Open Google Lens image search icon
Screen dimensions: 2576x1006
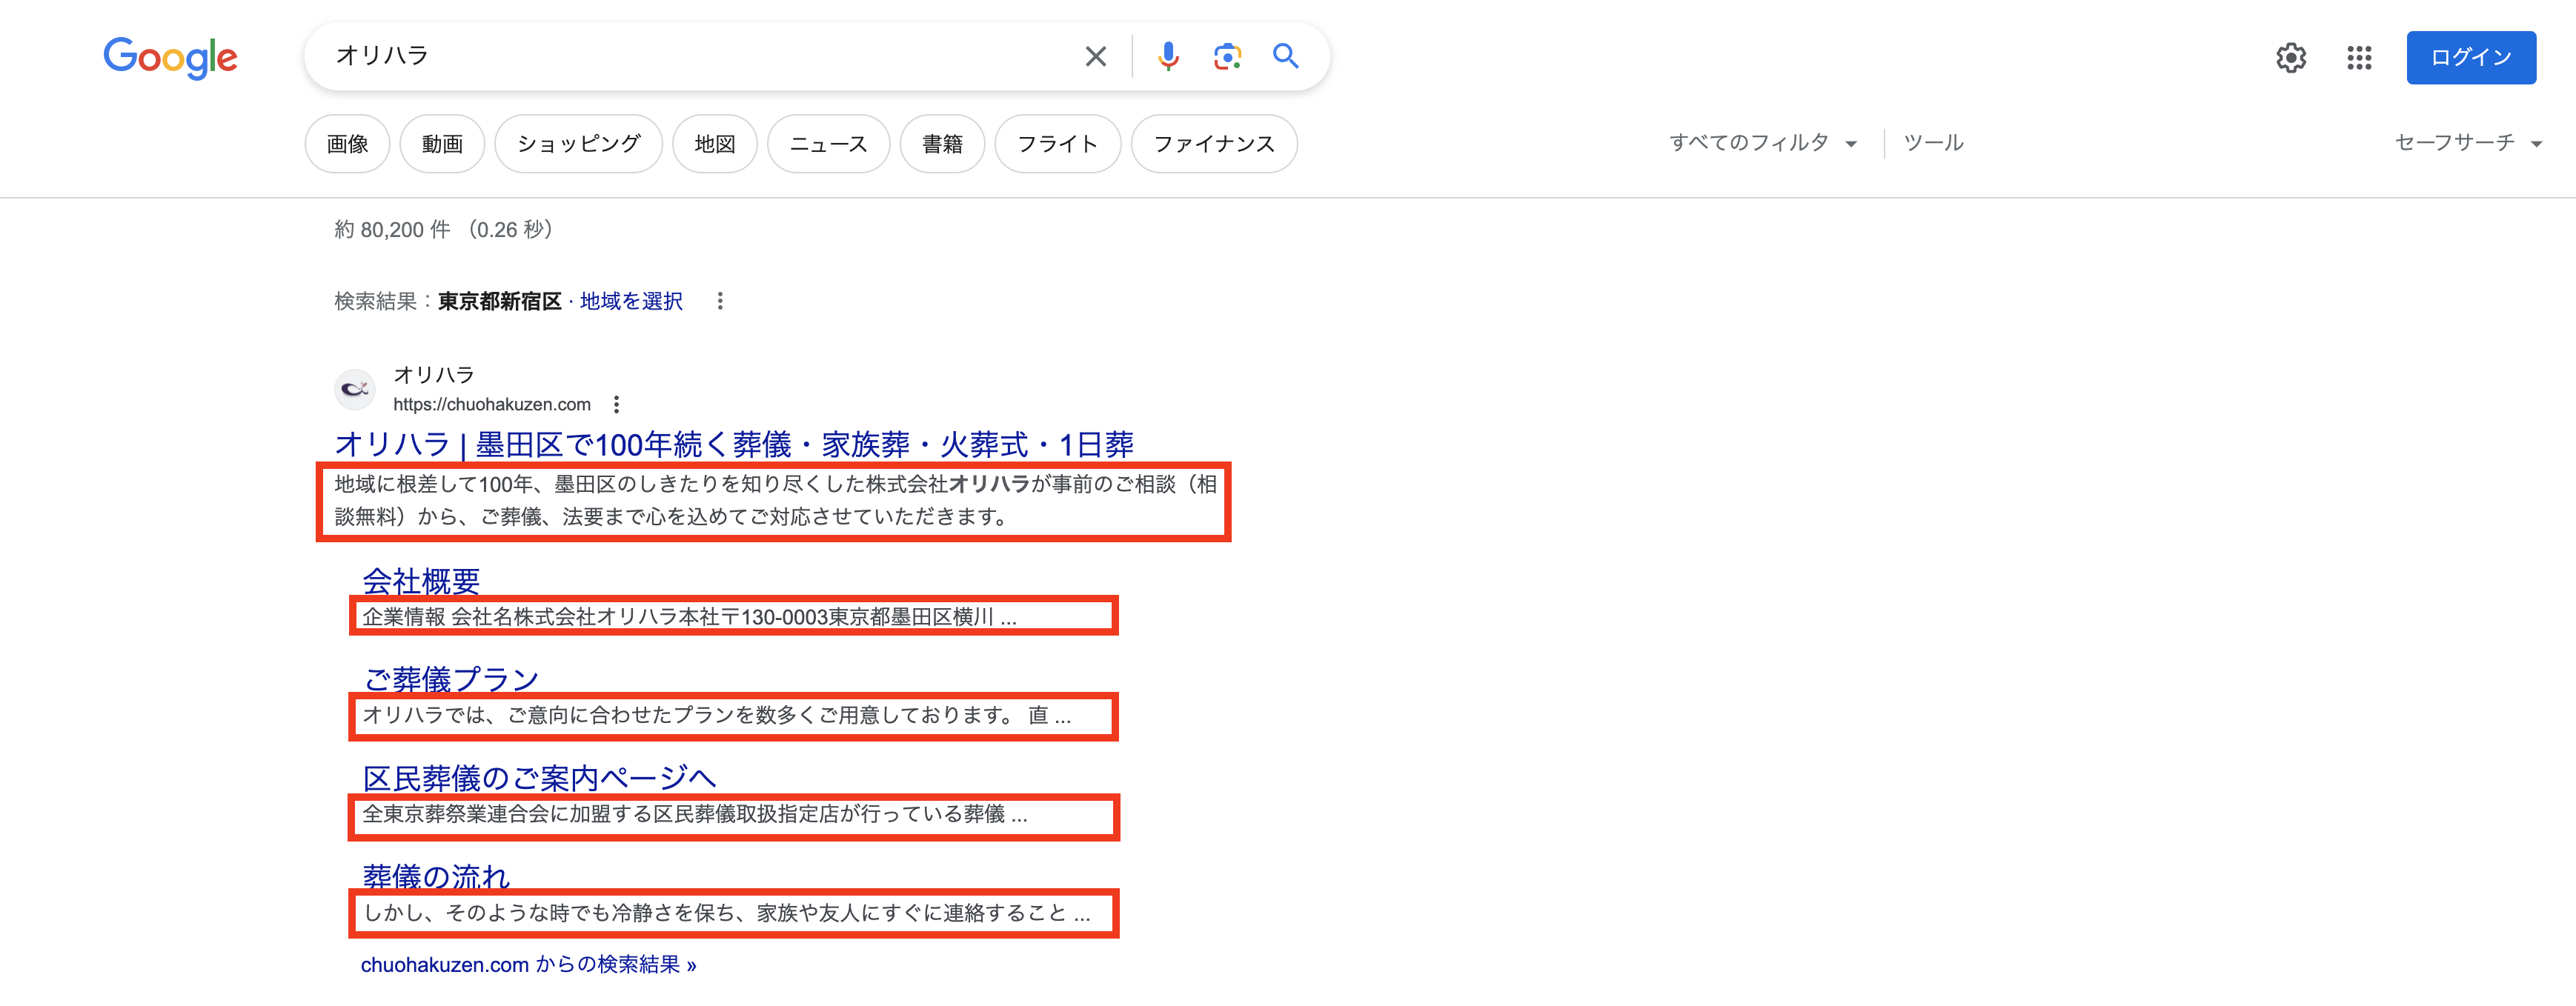tap(1227, 57)
